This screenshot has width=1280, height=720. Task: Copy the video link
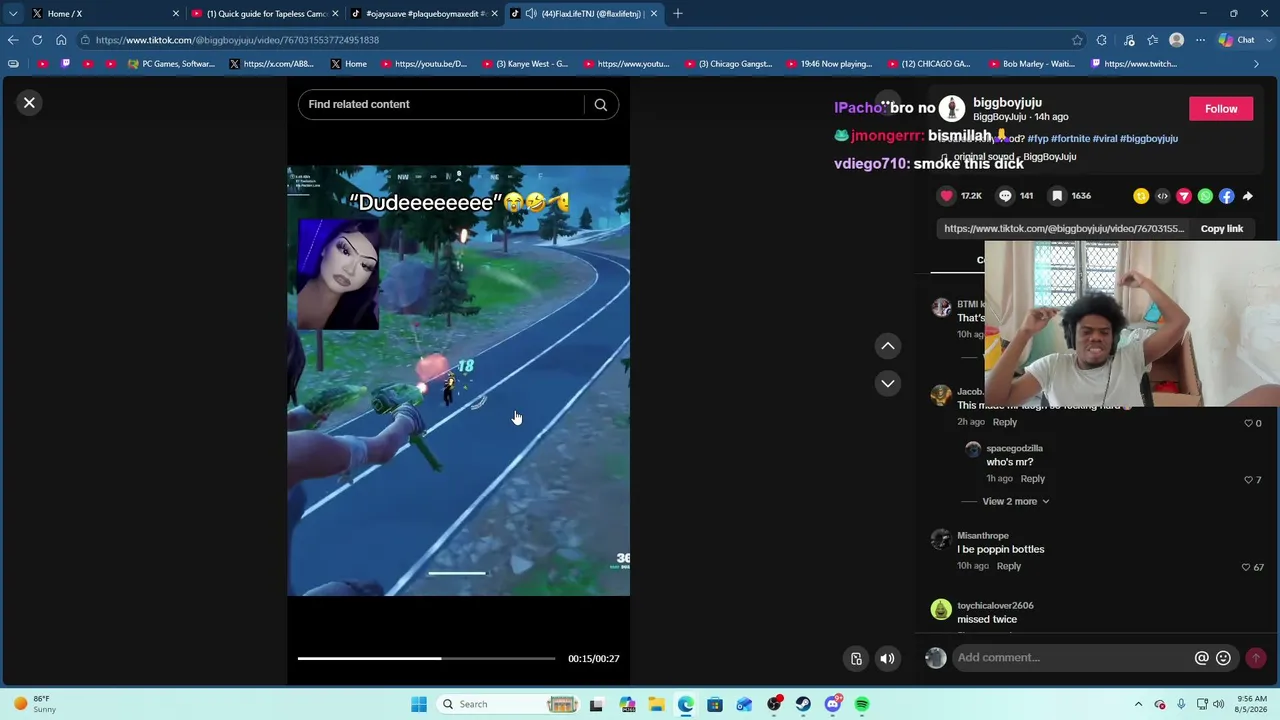coord(1221,229)
